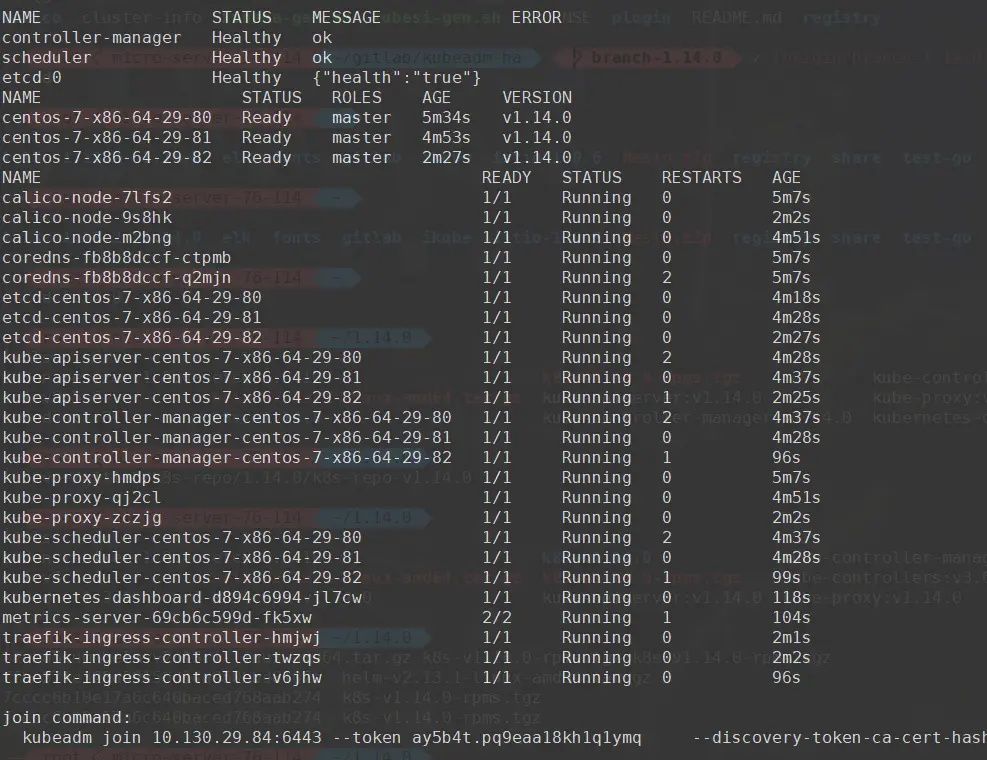Screen dimensions: 987x760
Task: Click pod kube-proxy-zczjg
Action: click(81, 518)
